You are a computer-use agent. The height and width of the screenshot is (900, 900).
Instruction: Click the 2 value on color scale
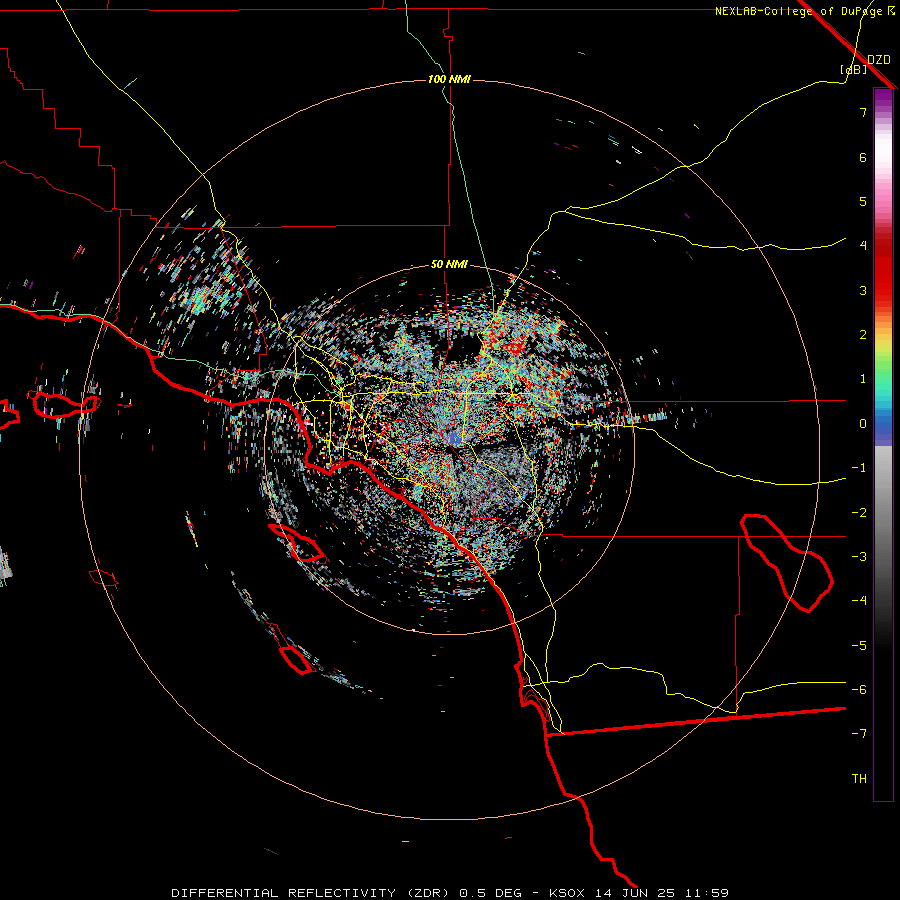click(x=863, y=335)
